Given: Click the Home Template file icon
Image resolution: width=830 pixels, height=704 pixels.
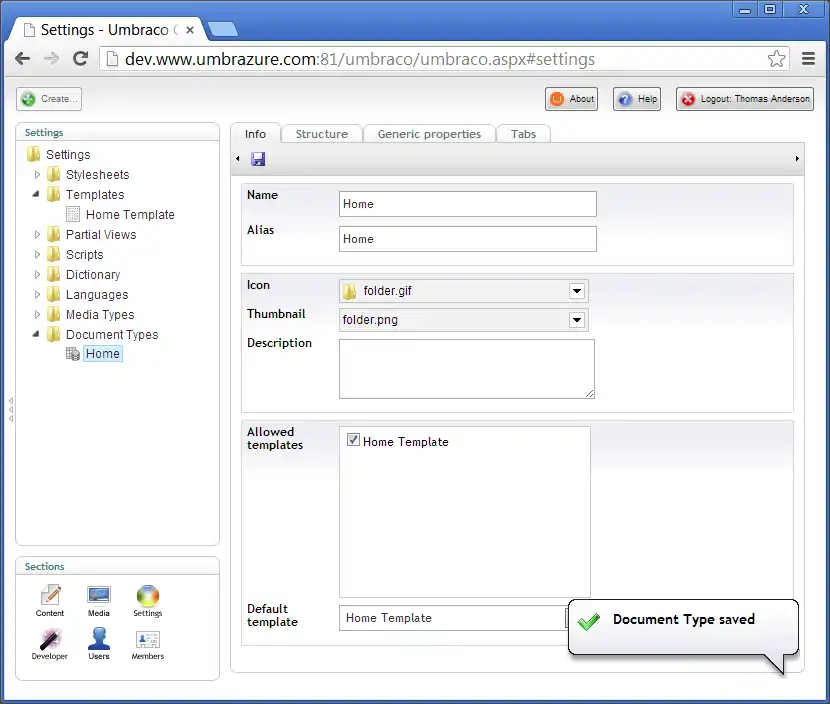Looking at the screenshot, I should coord(73,214).
